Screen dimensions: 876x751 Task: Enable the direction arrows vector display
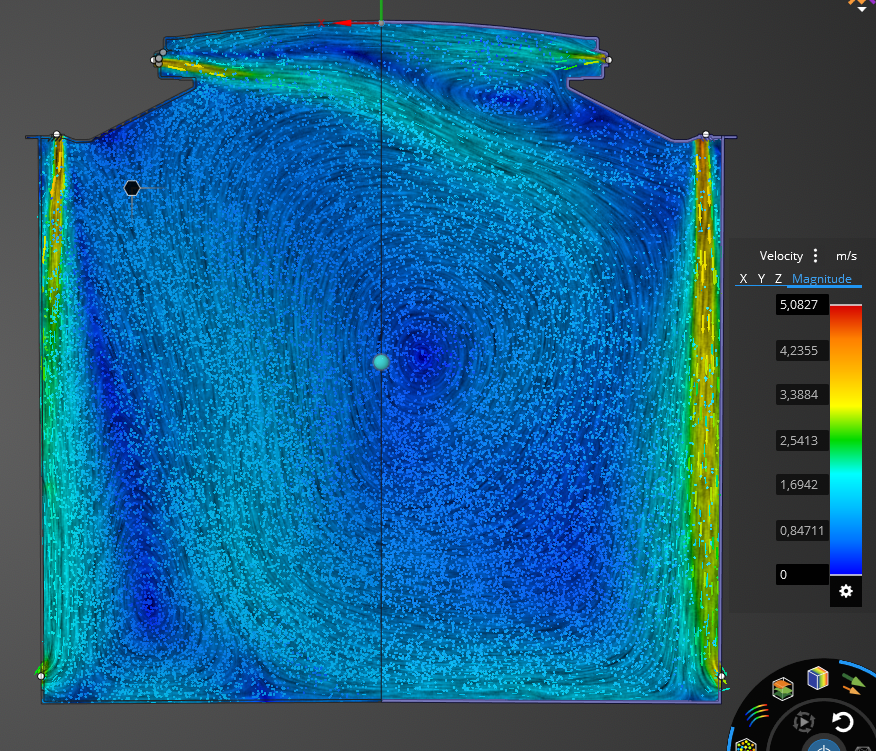tap(853, 684)
